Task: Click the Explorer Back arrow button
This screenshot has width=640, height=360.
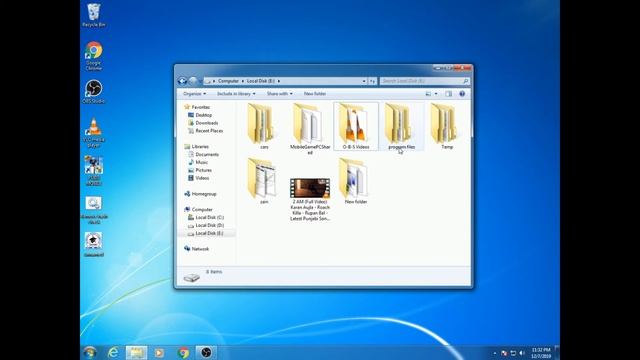Action: (x=182, y=81)
